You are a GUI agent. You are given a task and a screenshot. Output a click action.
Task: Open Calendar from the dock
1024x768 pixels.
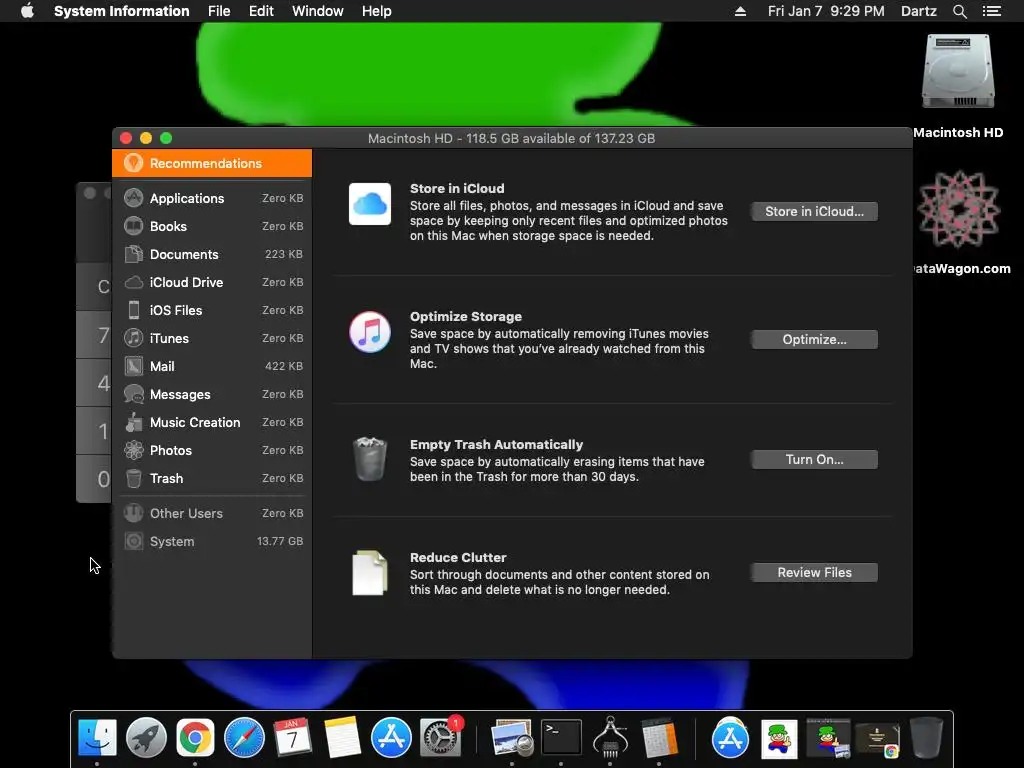[293, 737]
